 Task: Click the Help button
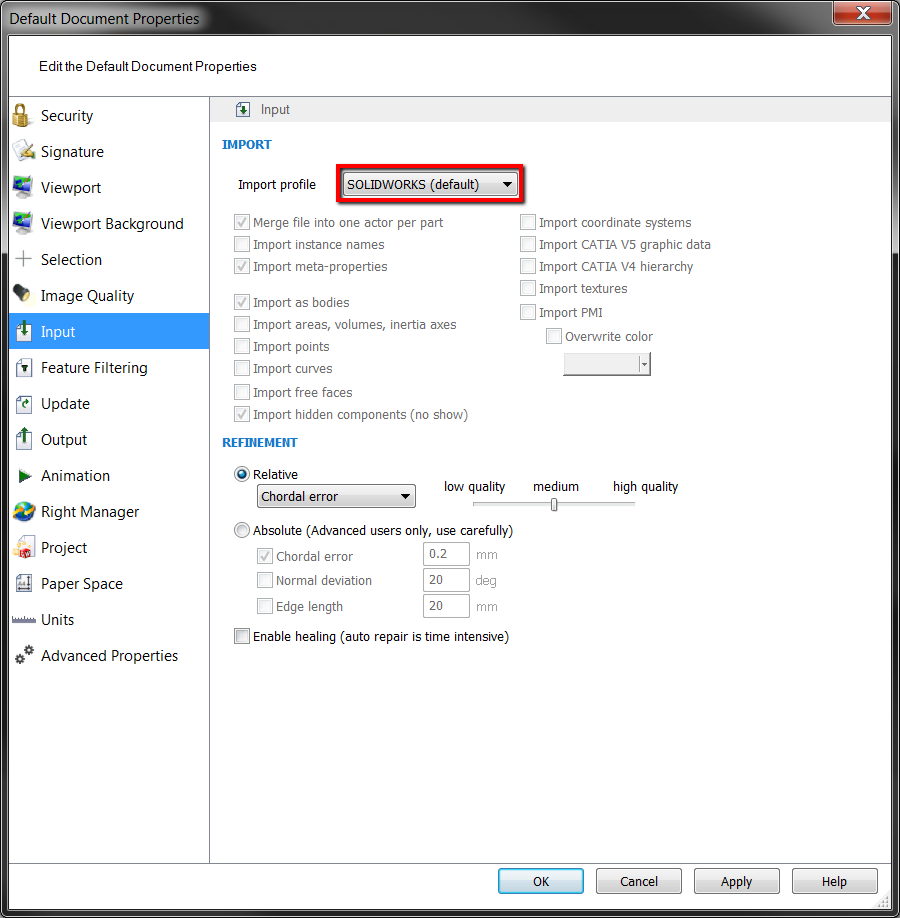[834, 881]
